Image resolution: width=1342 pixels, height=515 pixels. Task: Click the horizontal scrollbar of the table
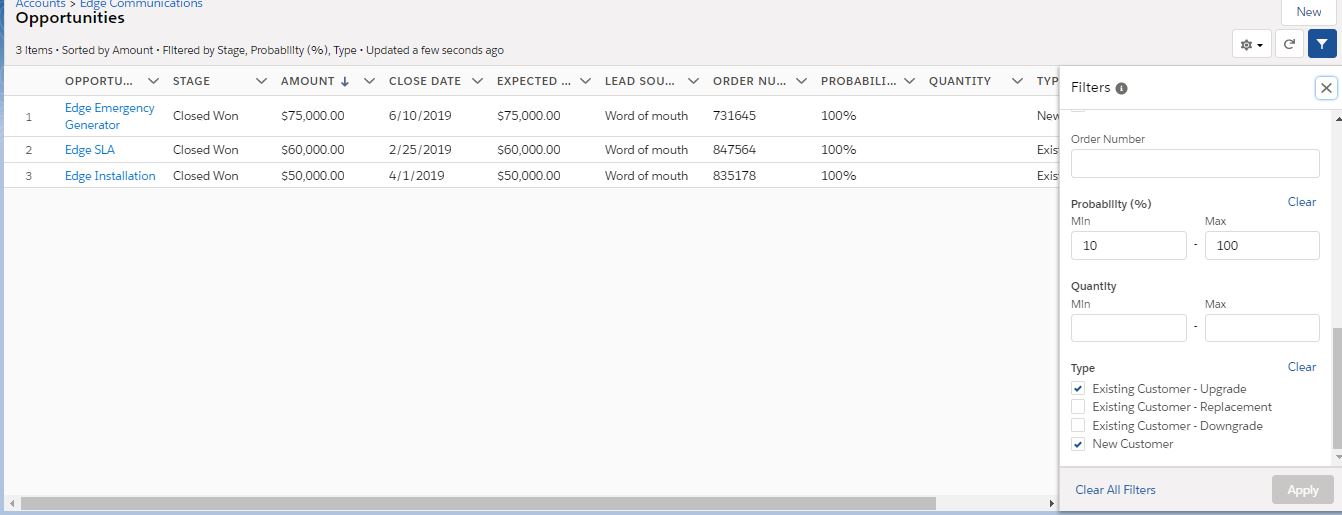(x=478, y=504)
